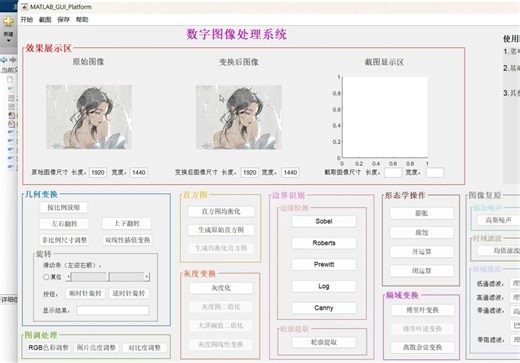Viewport: 520px width, 363px height.
Task: Click the 上下翻转 button
Action: (x=127, y=223)
